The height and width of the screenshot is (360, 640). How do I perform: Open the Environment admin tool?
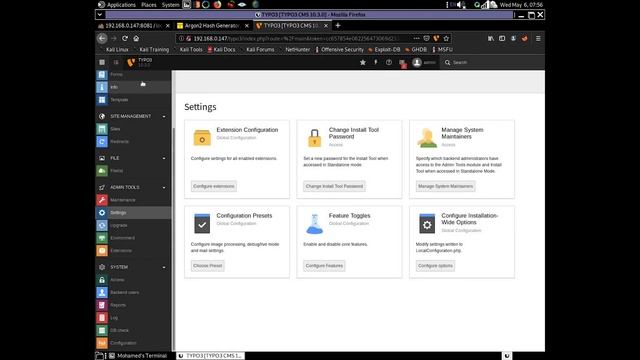pos(133,238)
